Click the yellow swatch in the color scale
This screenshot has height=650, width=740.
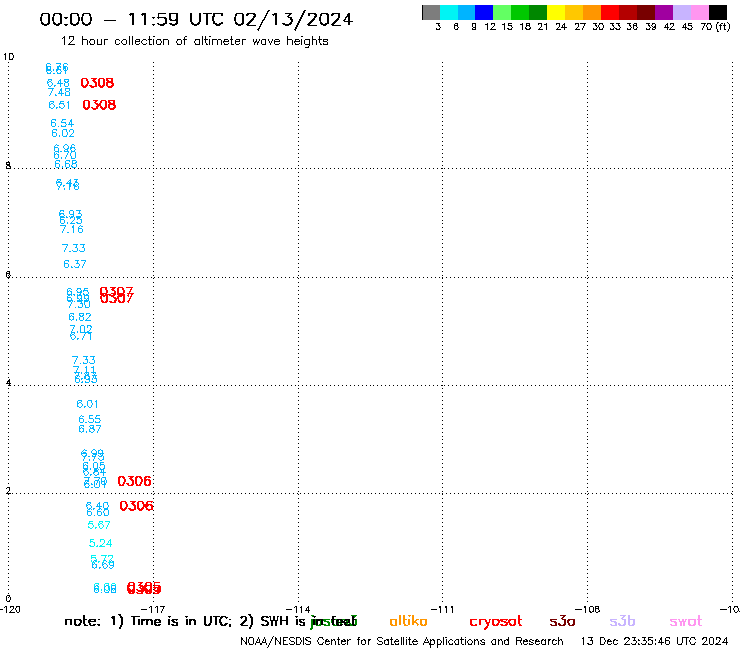[x=556, y=12]
